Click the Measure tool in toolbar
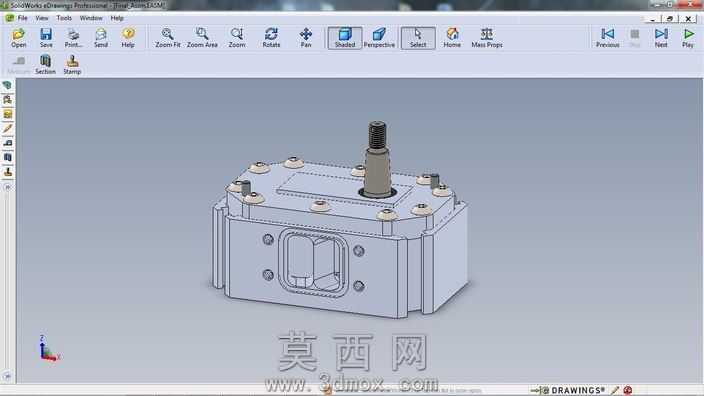This screenshot has height=396, width=704. point(19,65)
